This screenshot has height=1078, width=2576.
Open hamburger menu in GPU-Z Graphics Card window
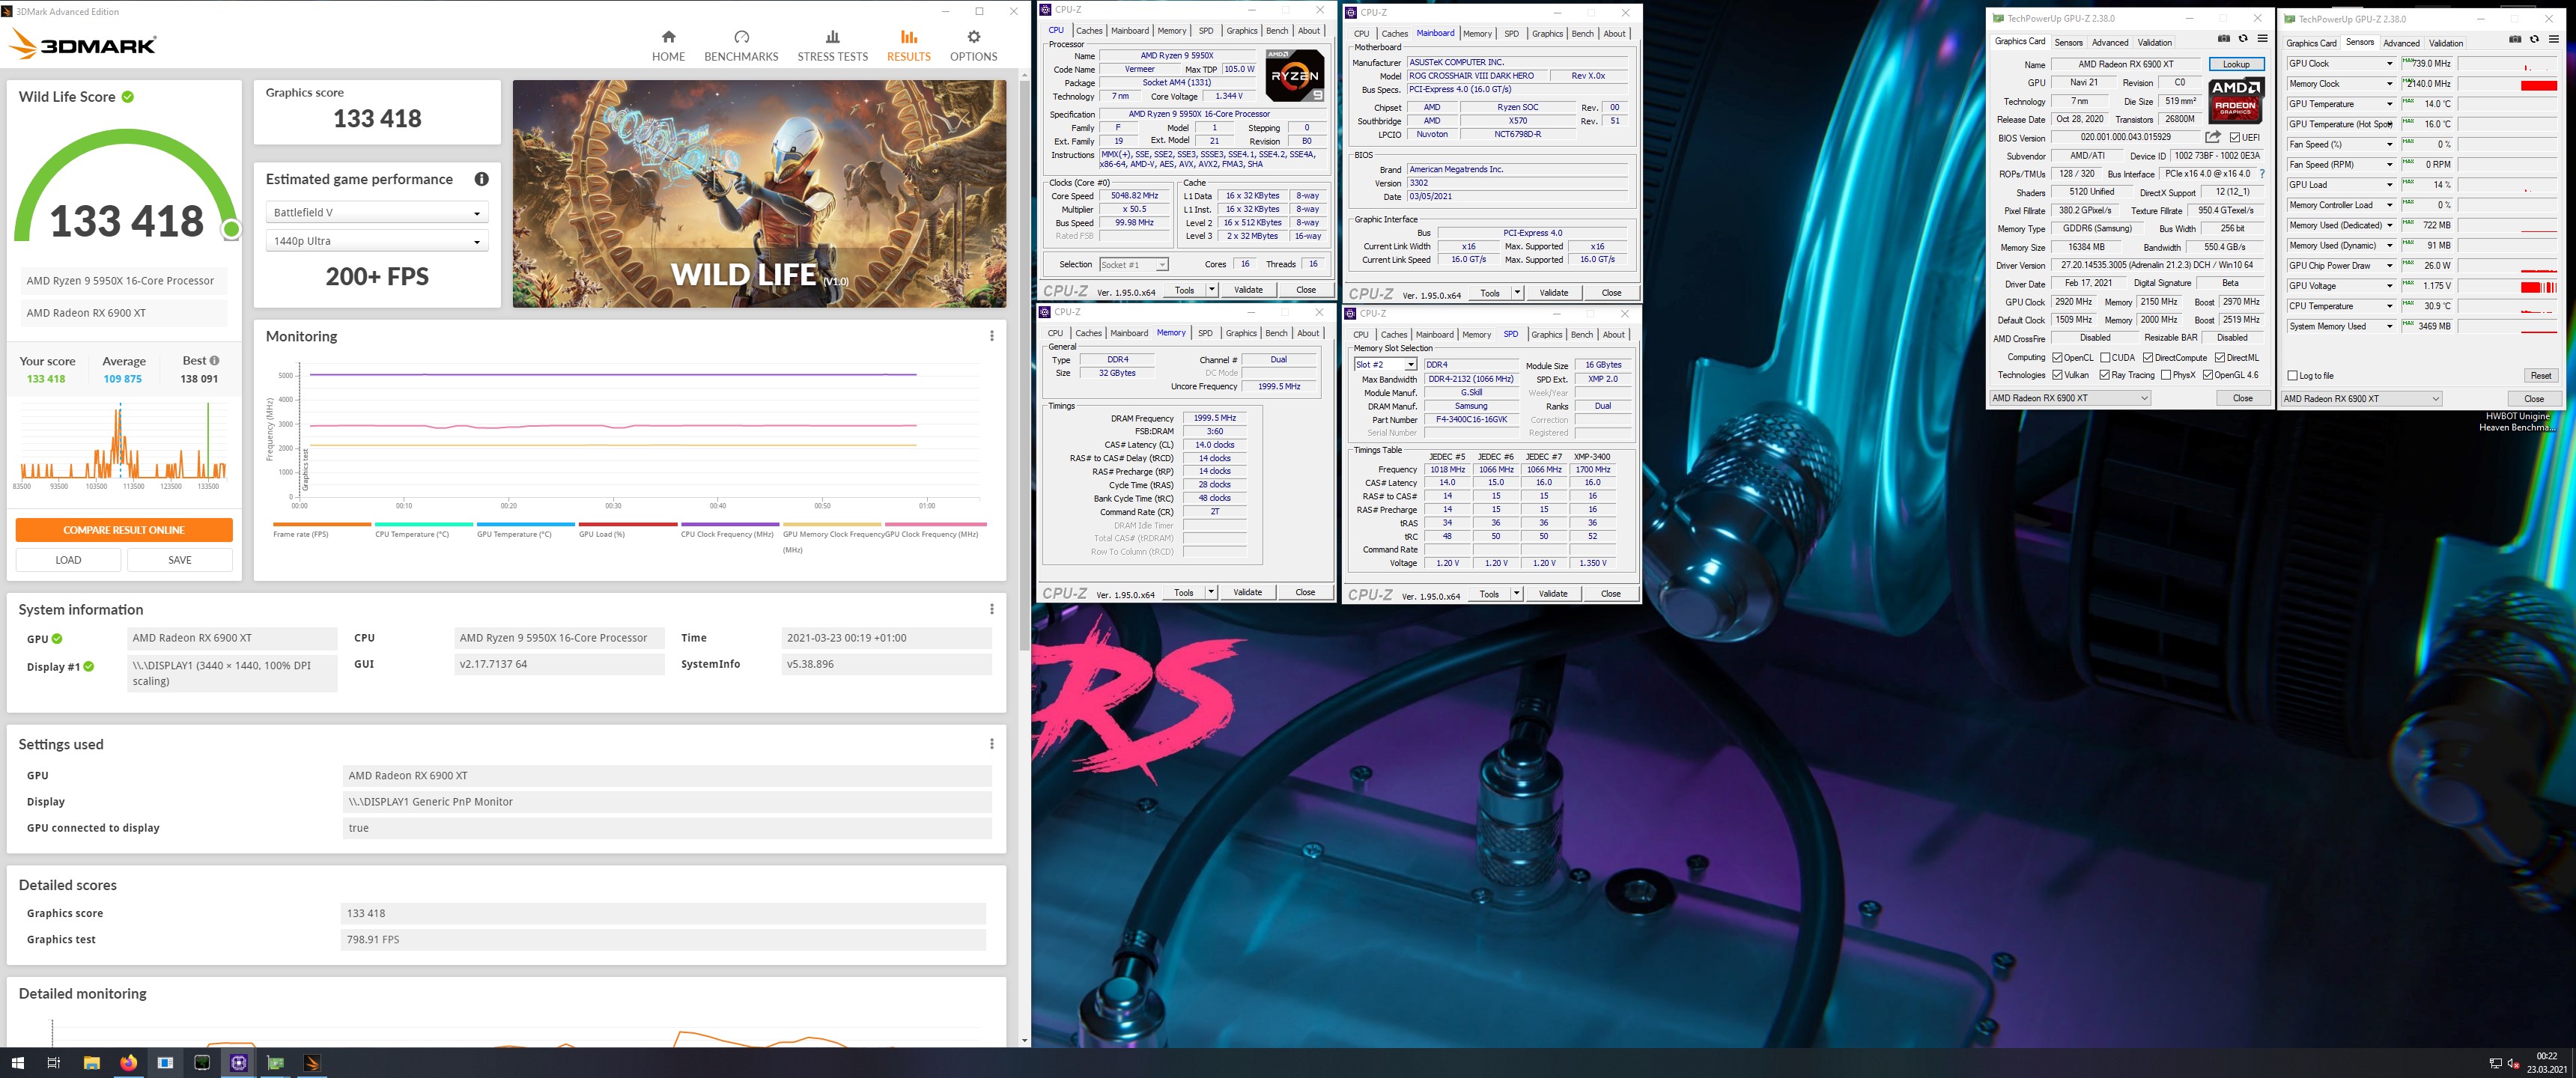coord(2262,39)
